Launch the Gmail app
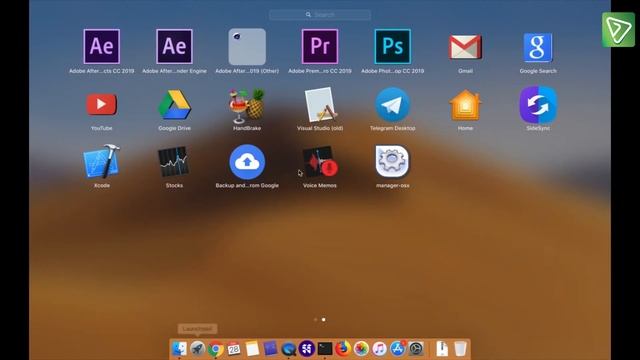This screenshot has height=360, width=640. (465, 47)
